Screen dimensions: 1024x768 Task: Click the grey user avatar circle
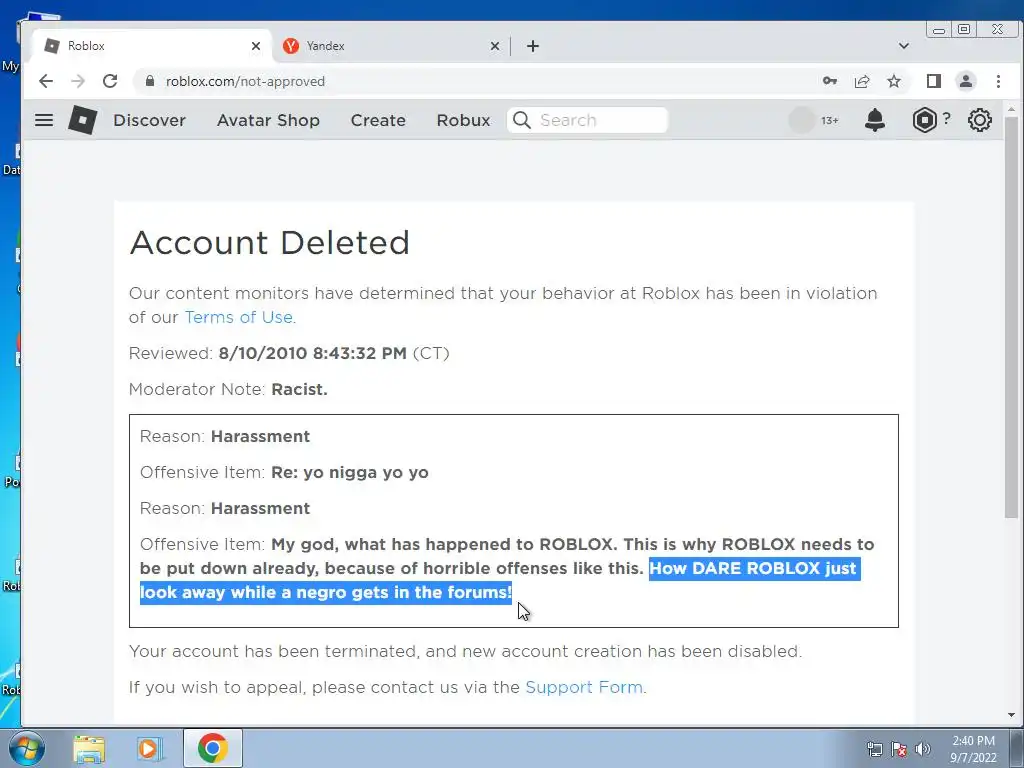(x=801, y=120)
